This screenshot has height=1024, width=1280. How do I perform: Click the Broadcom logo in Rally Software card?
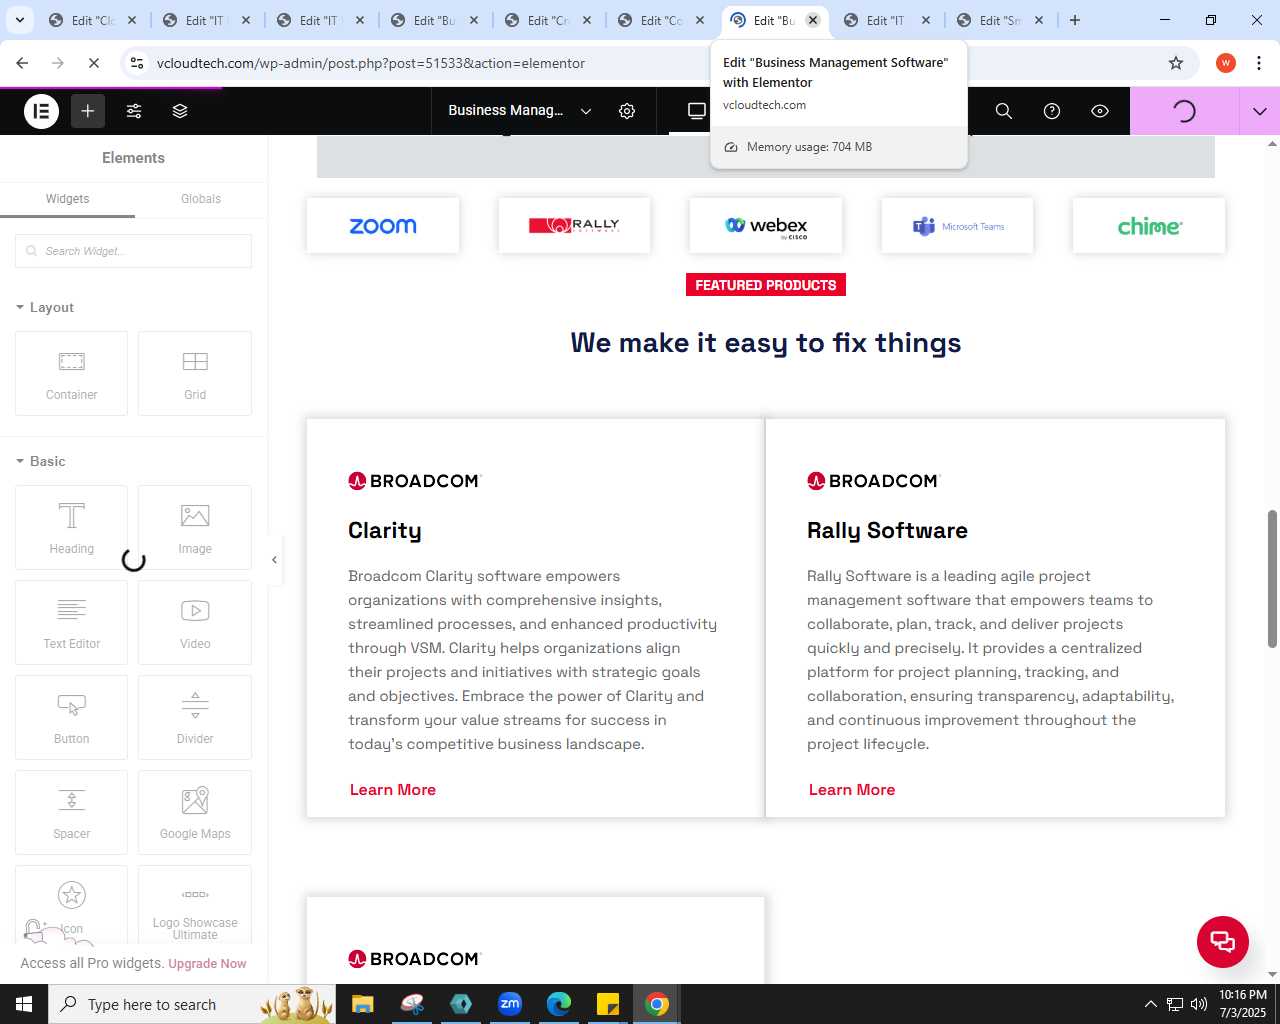click(x=874, y=481)
